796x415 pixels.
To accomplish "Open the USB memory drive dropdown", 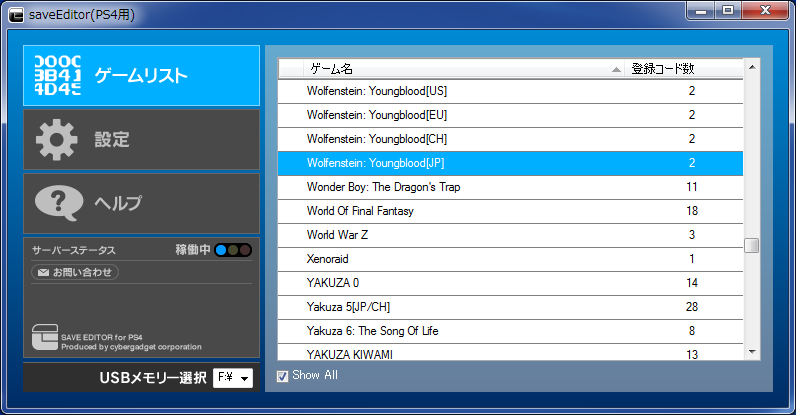I will [x=234, y=378].
